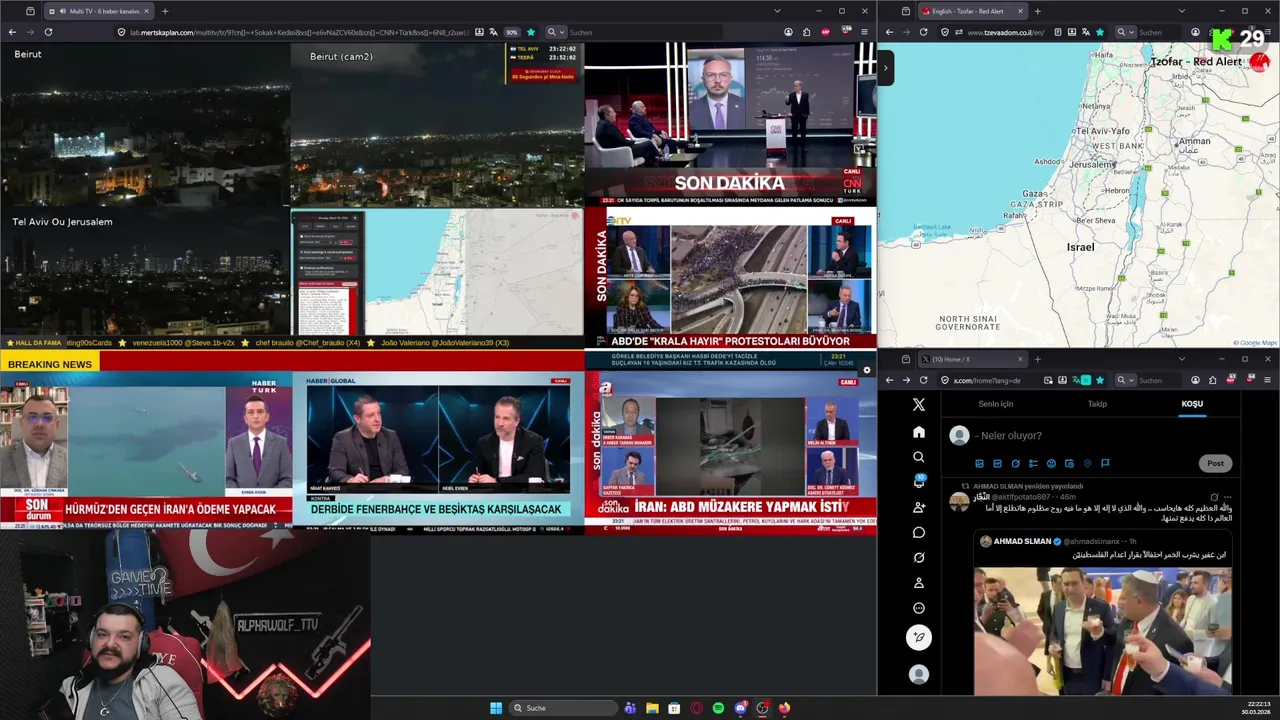The image size is (1280, 720).
Task: Open X search using magnifier sidebar icon
Action: click(919, 457)
